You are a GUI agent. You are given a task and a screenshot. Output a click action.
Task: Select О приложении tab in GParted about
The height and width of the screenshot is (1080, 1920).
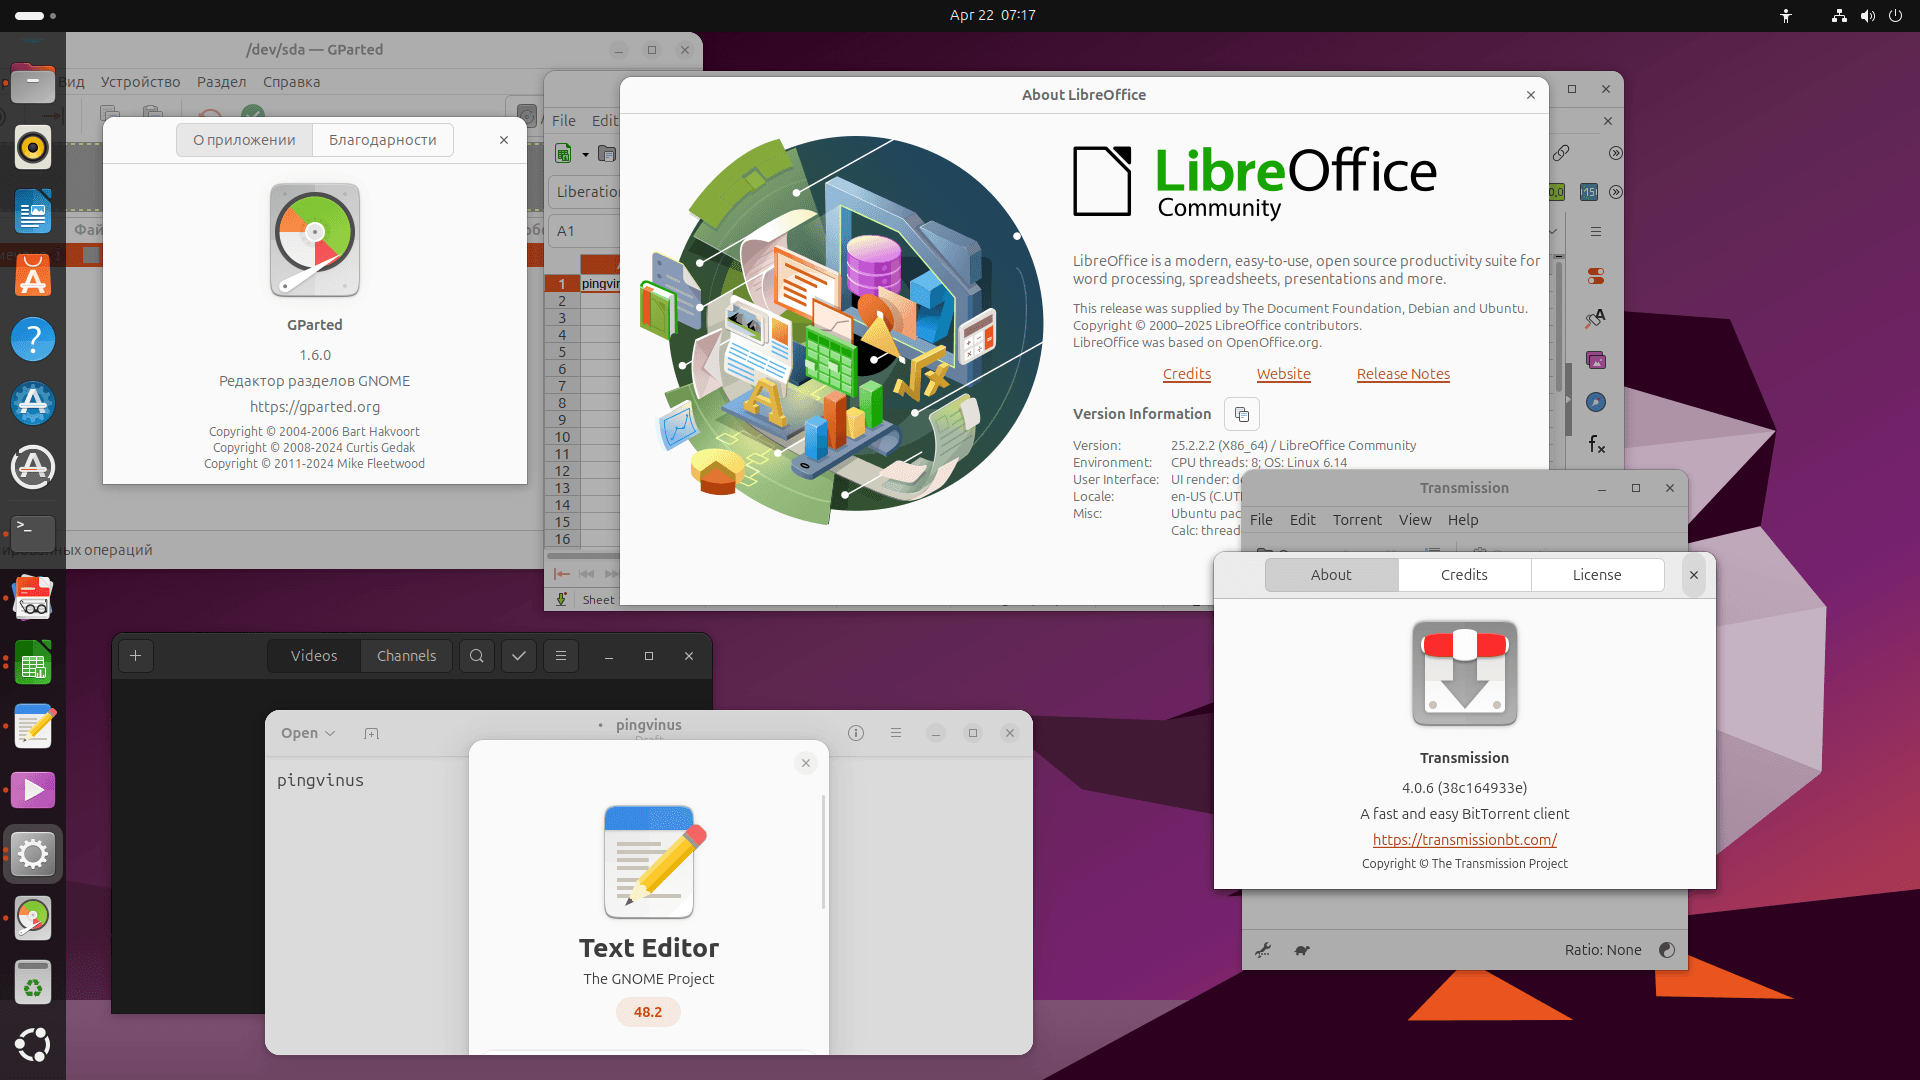(245, 140)
